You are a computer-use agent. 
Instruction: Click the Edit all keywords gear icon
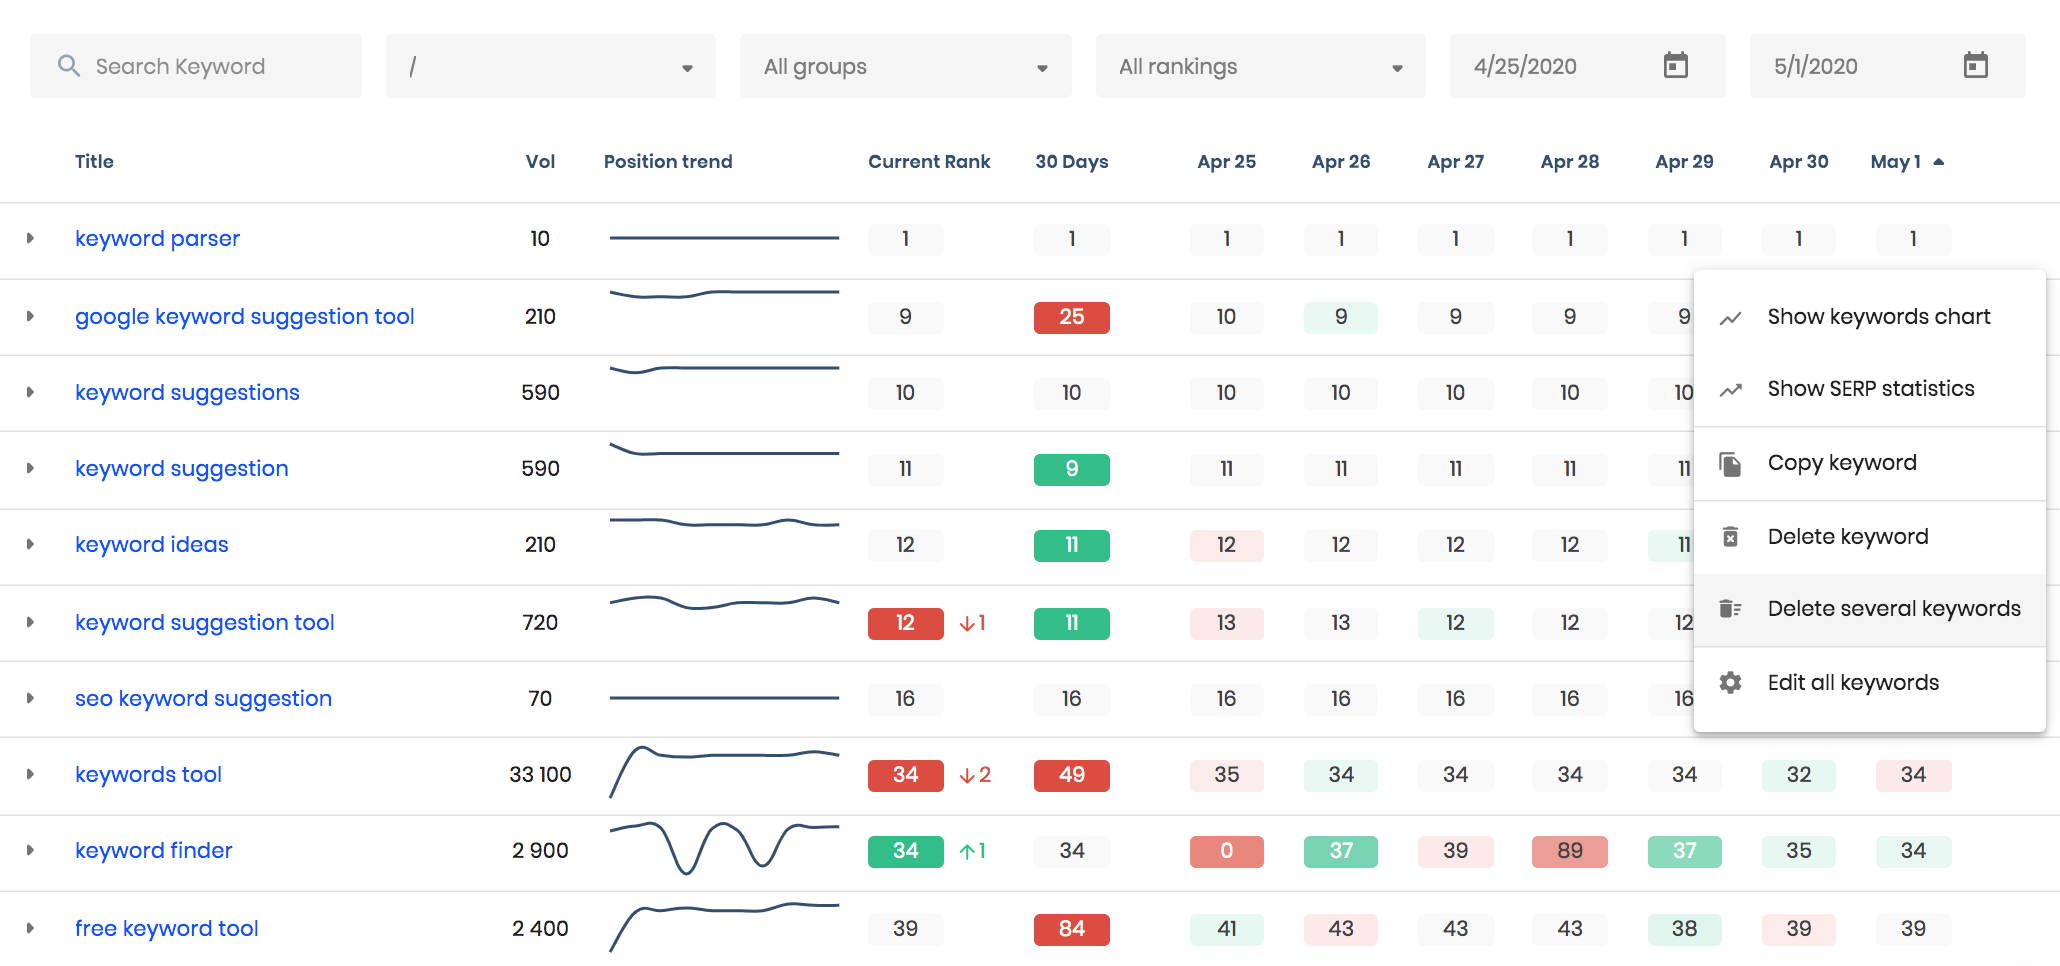1730,683
